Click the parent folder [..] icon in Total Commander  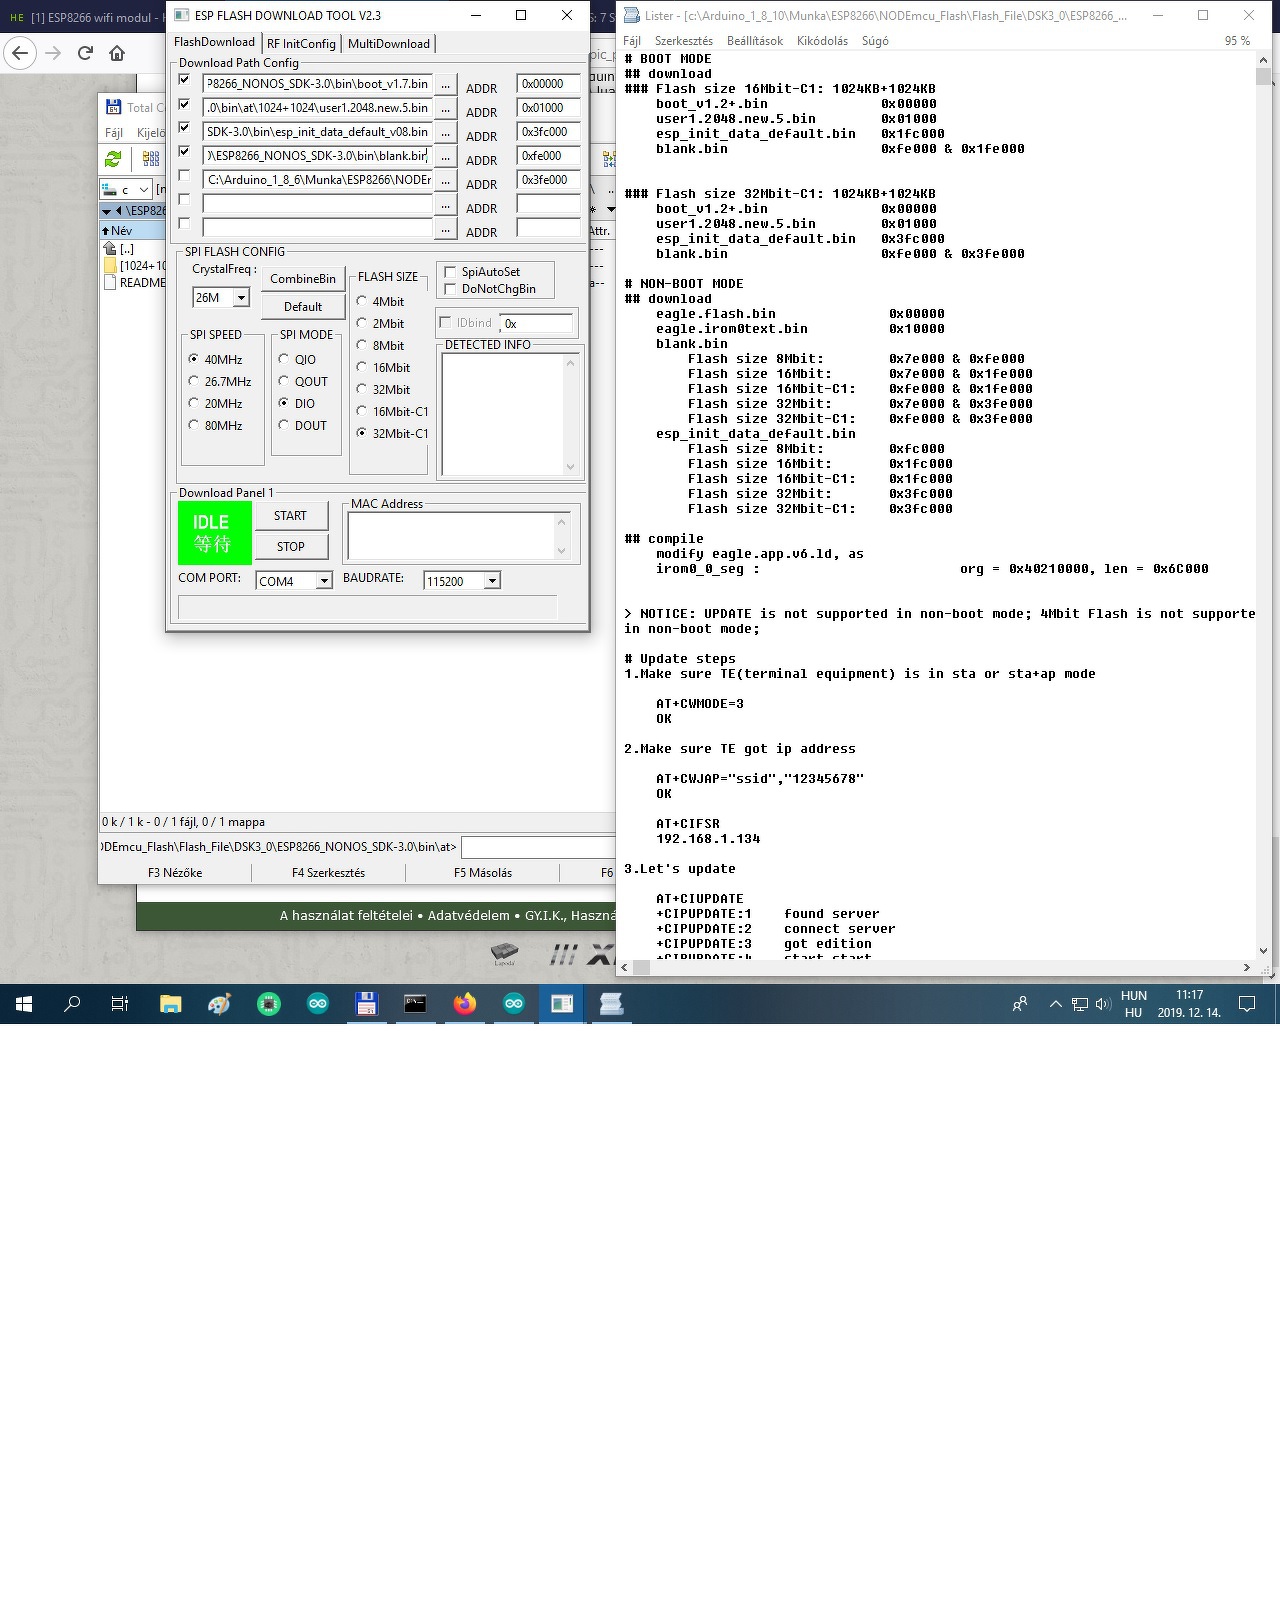pyautogui.click(x=110, y=248)
